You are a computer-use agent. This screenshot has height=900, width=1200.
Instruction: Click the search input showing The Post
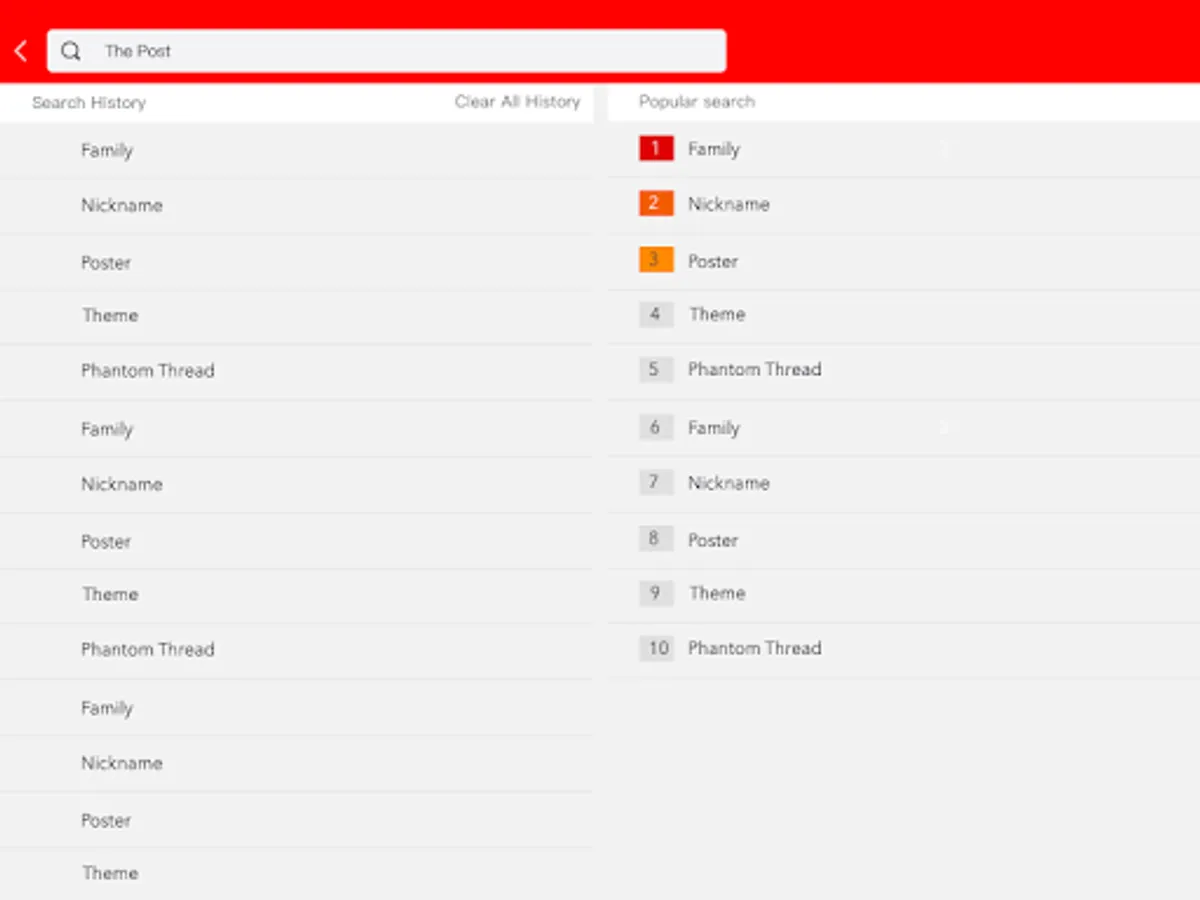[385, 50]
